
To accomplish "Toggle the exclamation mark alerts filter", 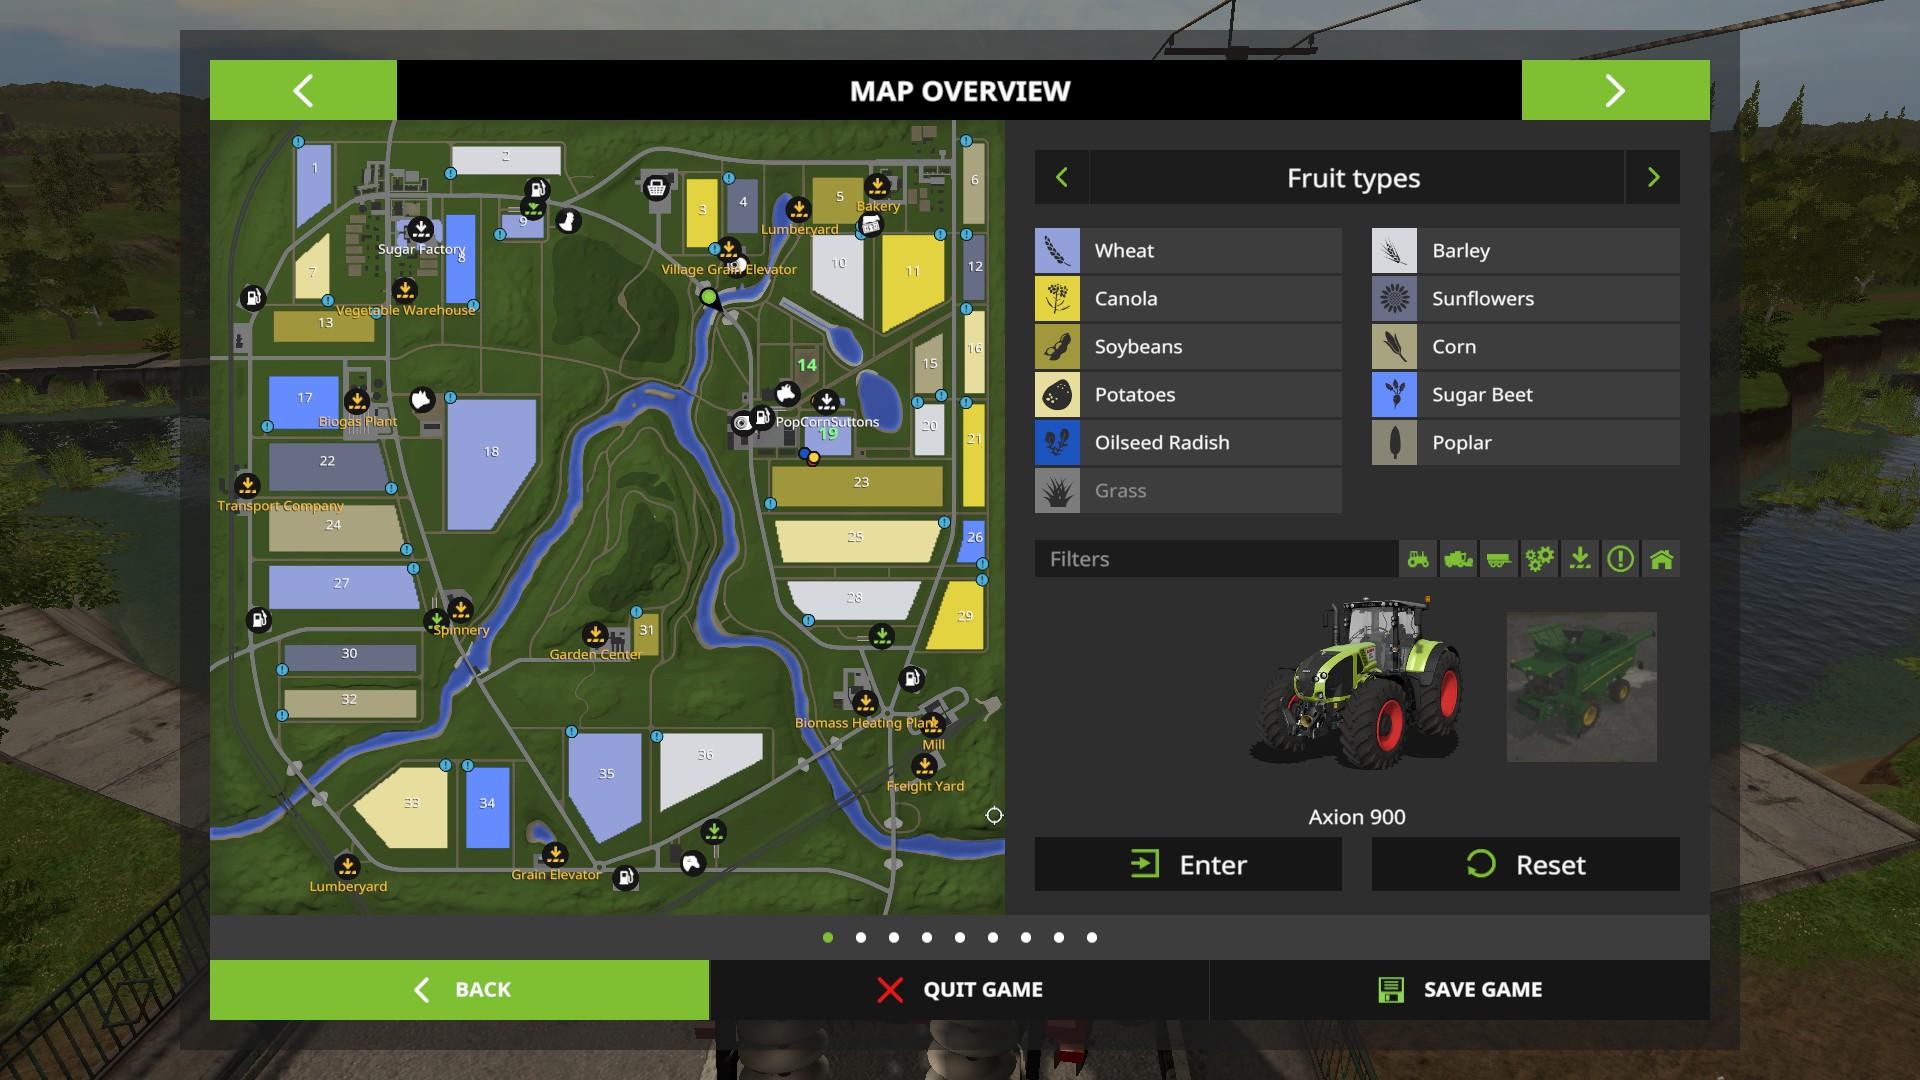I will coord(1620,559).
